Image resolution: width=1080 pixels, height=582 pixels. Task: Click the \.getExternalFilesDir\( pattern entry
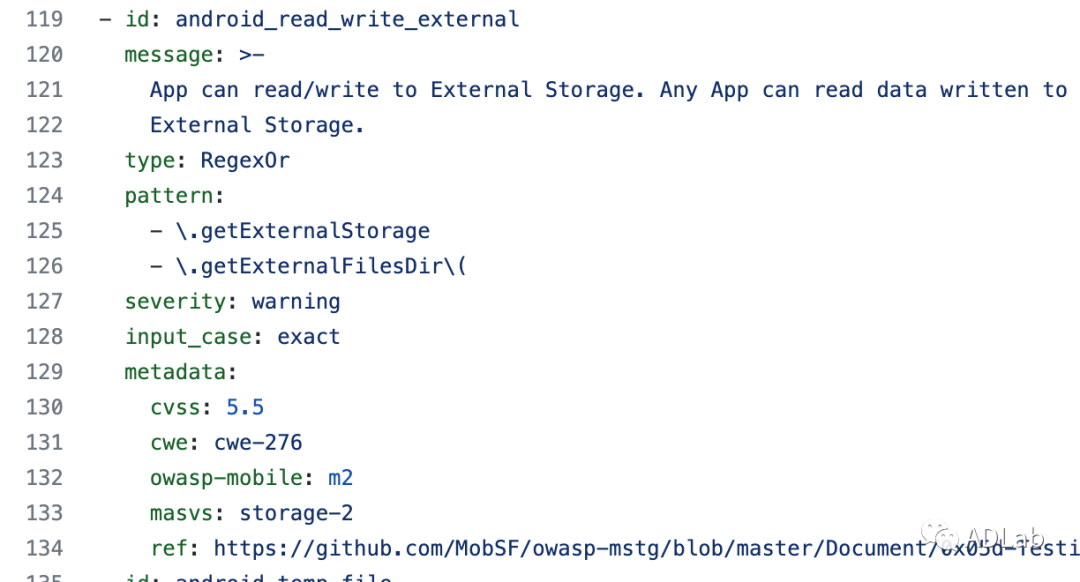[321, 266]
